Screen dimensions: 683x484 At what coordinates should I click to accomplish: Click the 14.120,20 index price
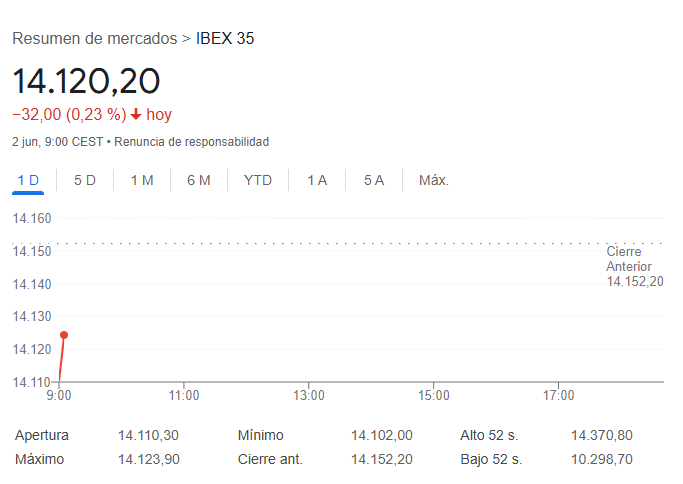coord(86,81)
